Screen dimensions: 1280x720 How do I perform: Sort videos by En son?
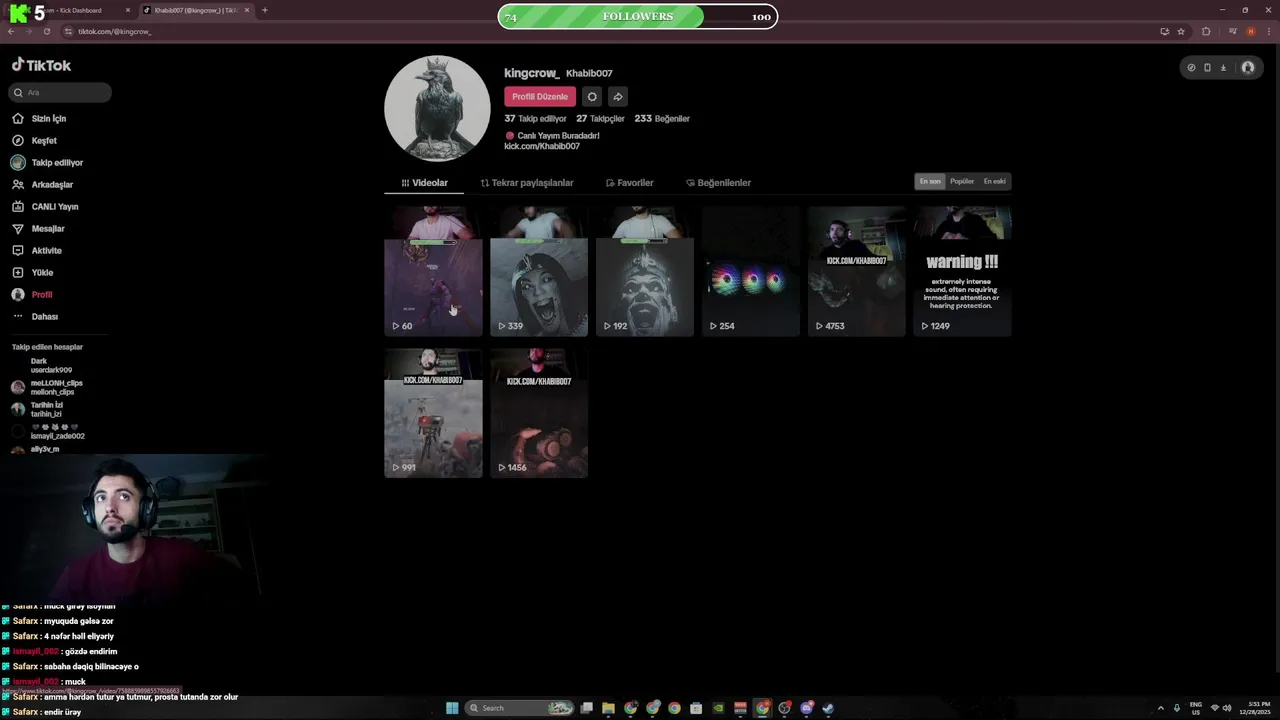pyautogui.click(x=930, y=181)
